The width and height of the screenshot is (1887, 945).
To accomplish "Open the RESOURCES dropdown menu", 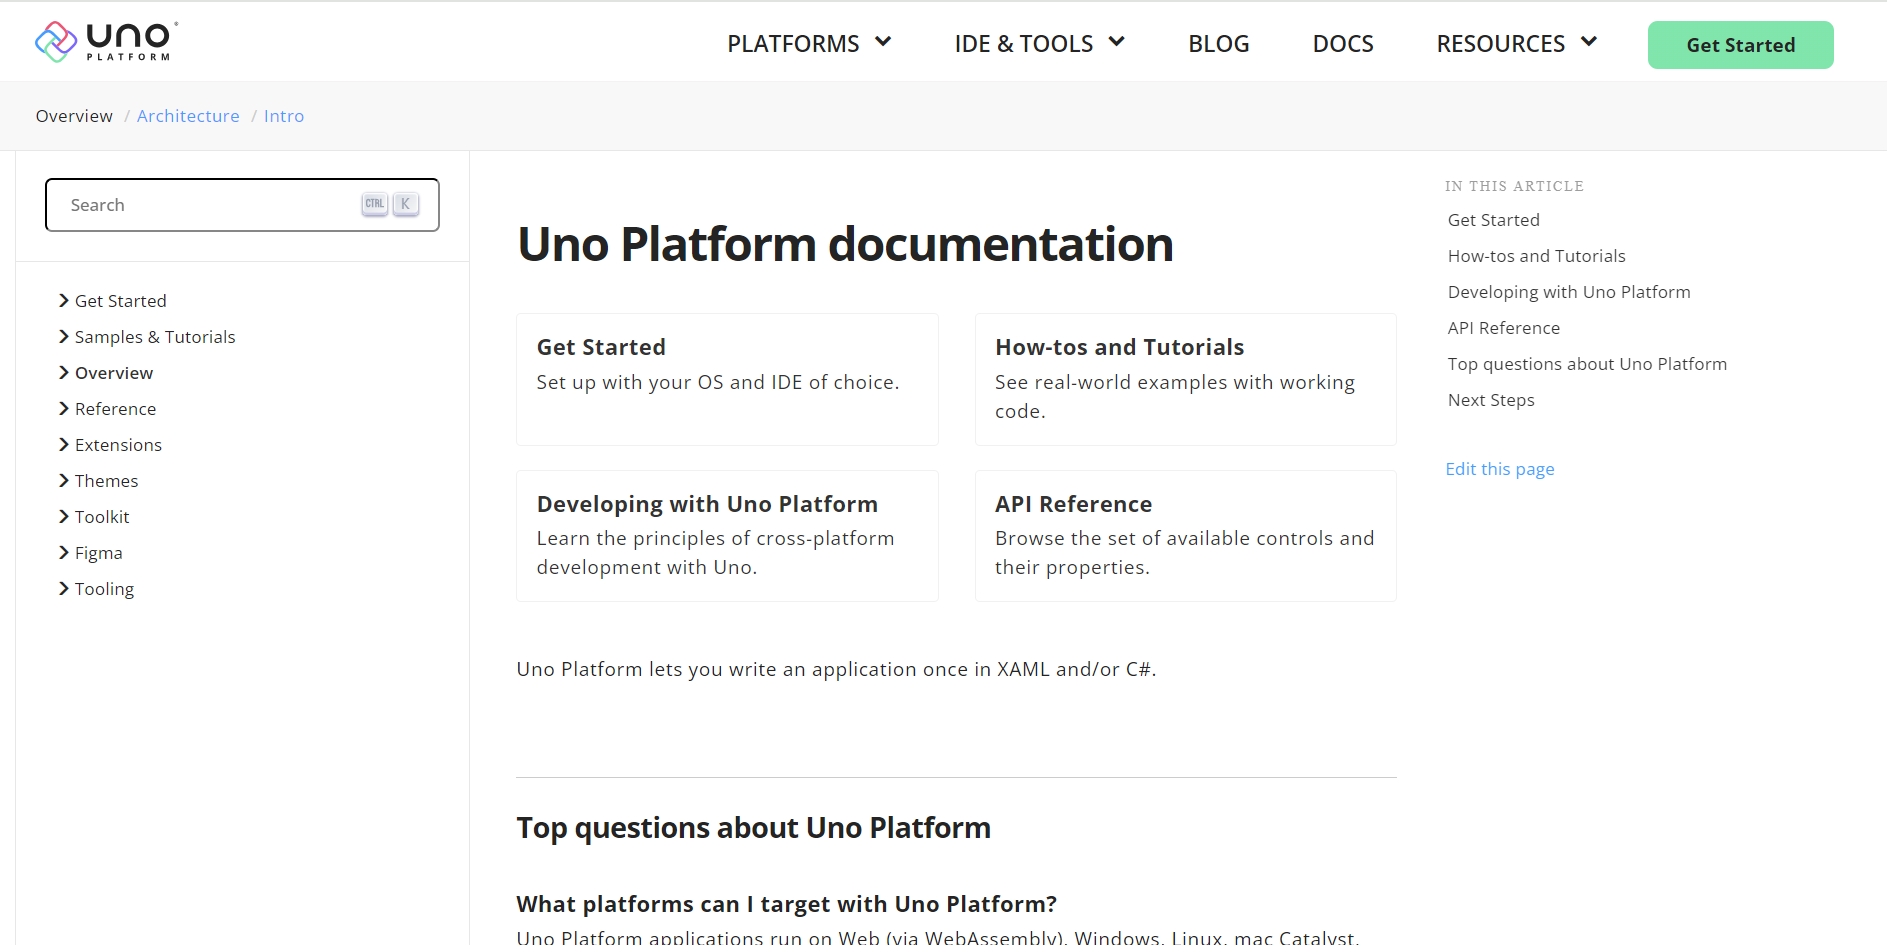I will tap(1516, 44).
